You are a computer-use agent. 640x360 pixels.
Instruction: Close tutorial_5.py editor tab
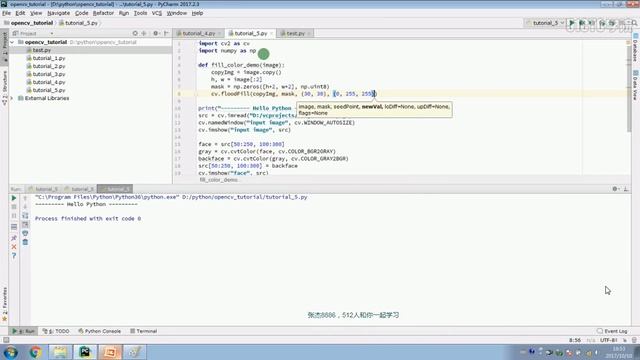click(x=271, y=33)
